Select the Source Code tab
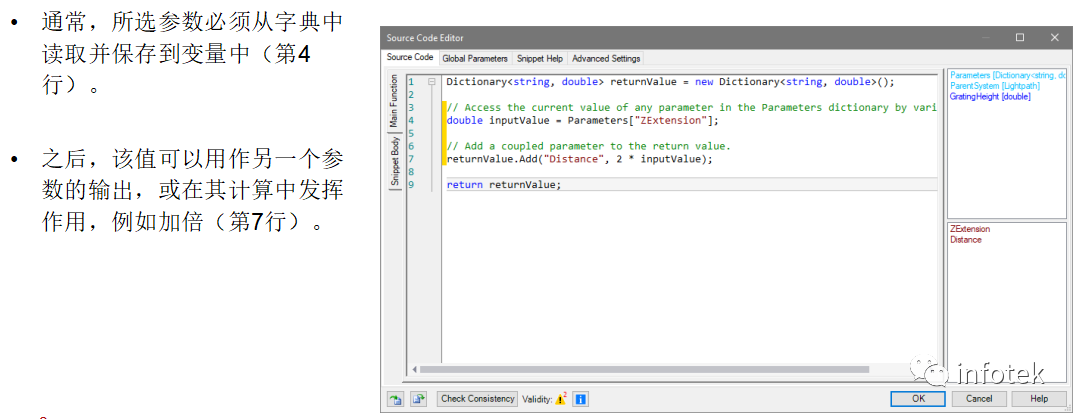Image resolution: width=1080 pixels, height=419 pixels. click(x=410, y=58)
